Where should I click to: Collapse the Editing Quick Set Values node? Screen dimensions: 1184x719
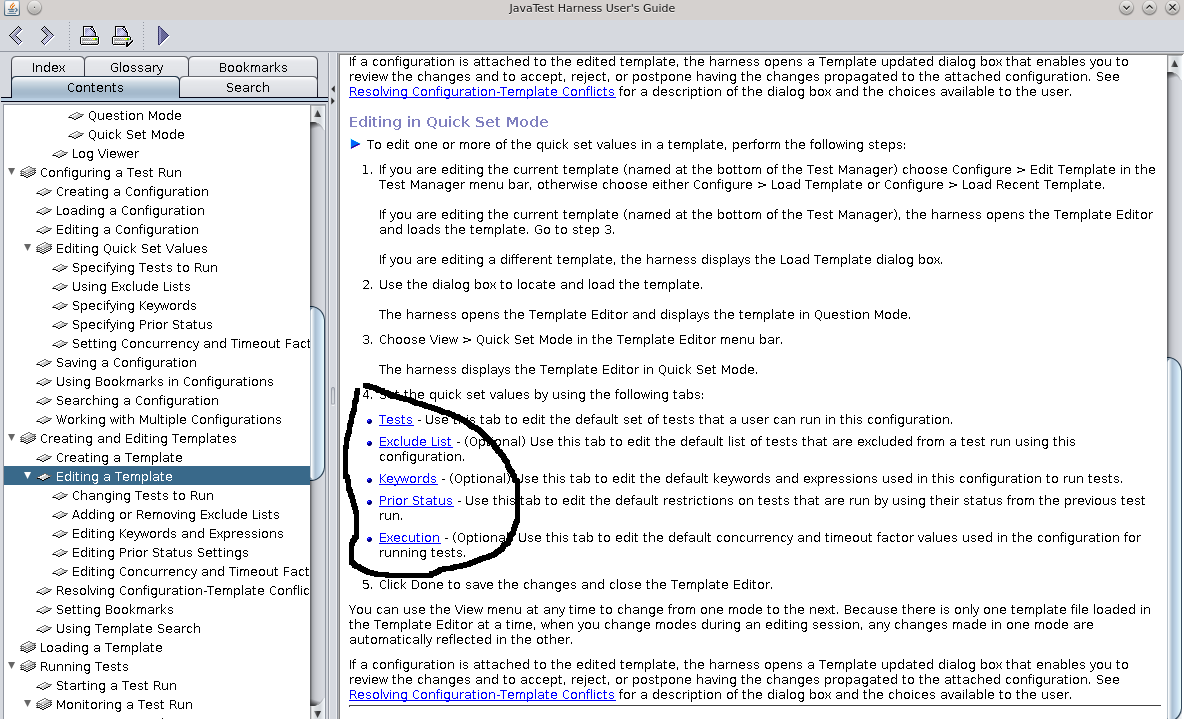pyautogui.click(x=28, y=248)
